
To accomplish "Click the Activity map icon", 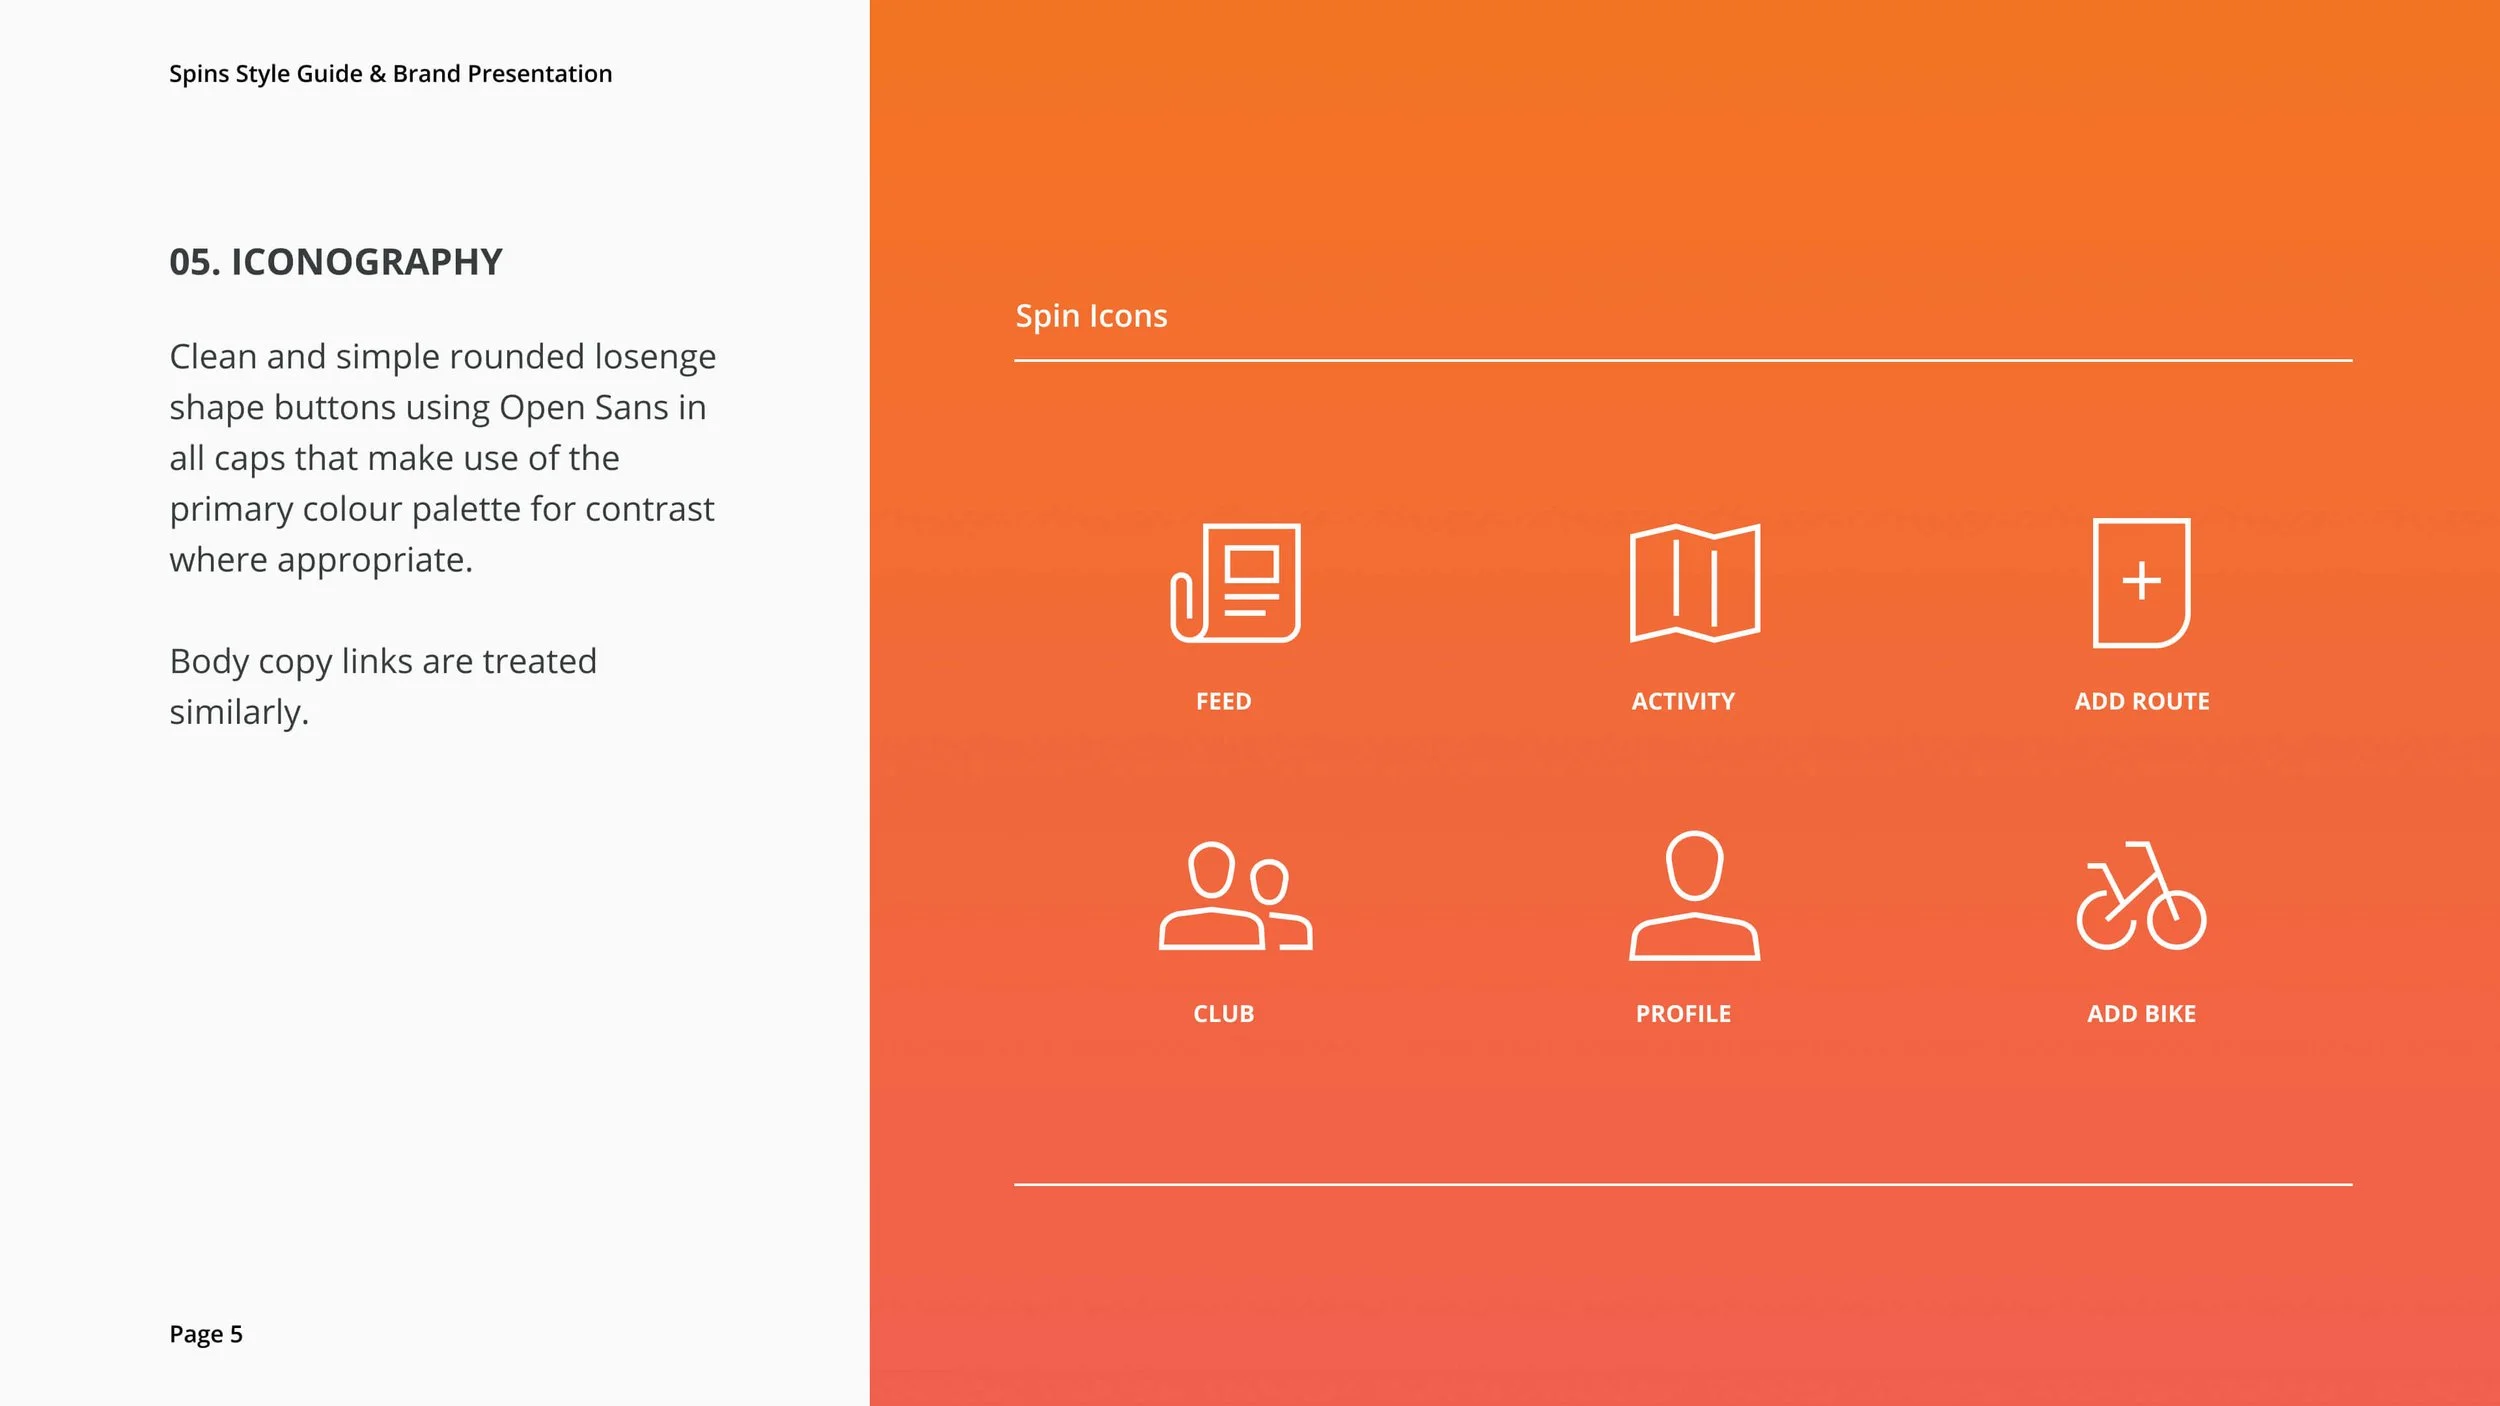I will pyautogui.click(x=1694, y=582).
